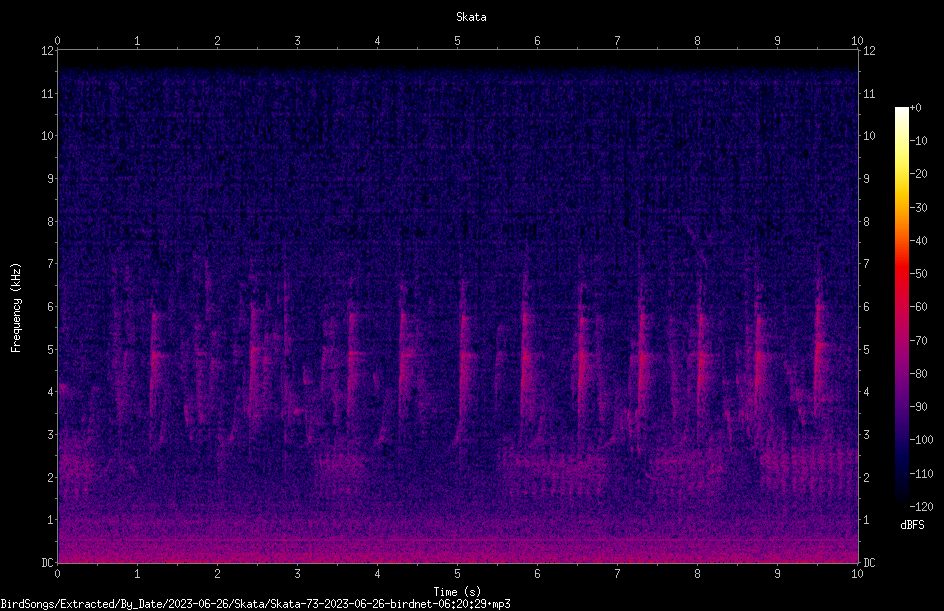This screenshot has width=944, height=611.
Task: Click the '11' tick on right frequency axis
Action: pyautogui.click(x=869, y=93)
